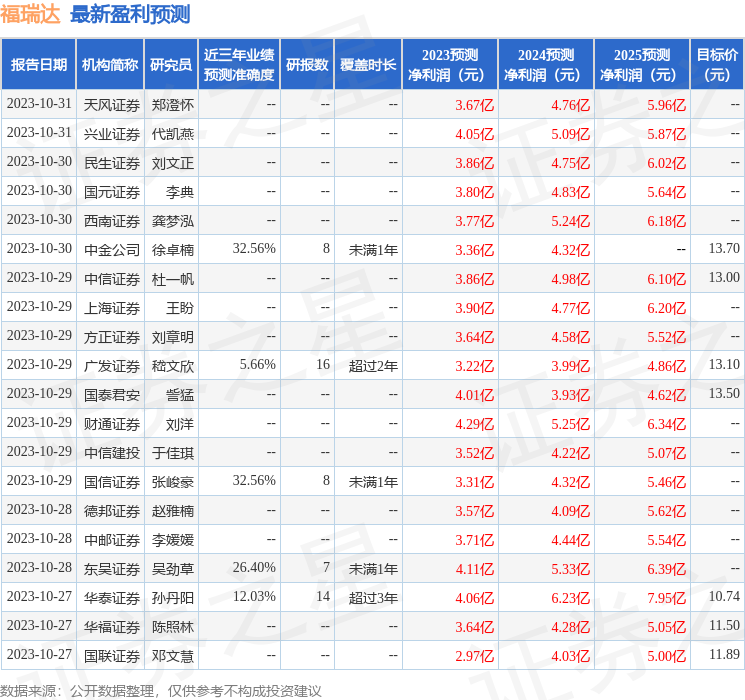The image size is (745, 700).
Task: Click 中金公司 institution cell
Action: pos(112,249)
